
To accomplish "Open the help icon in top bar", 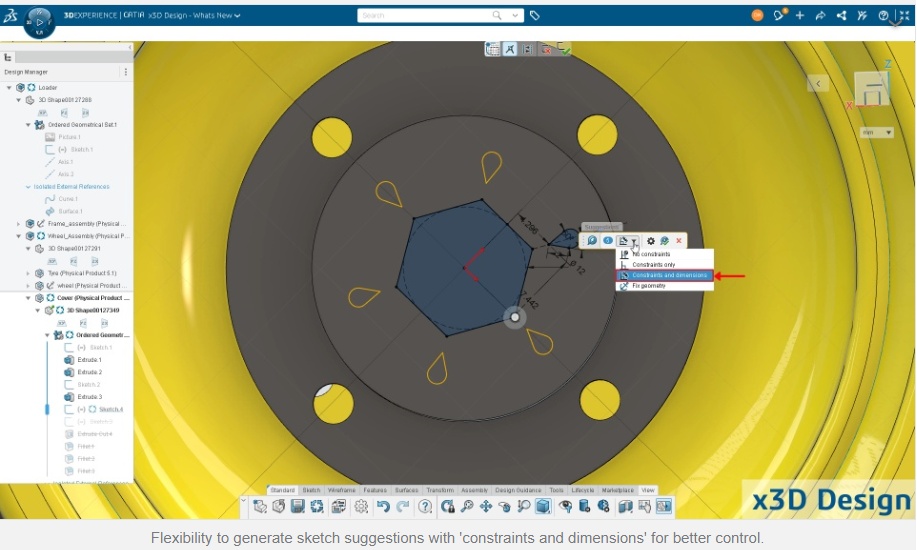I will coord(883,16).
